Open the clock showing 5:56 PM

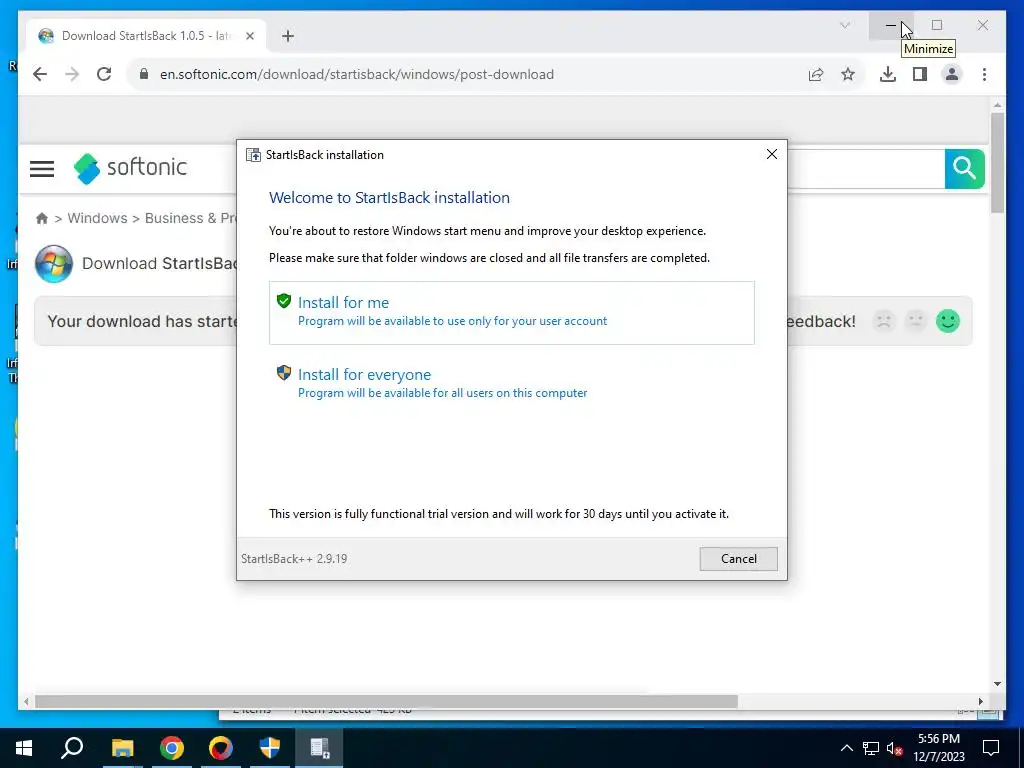pyautogui.click(x=938, y=748)
